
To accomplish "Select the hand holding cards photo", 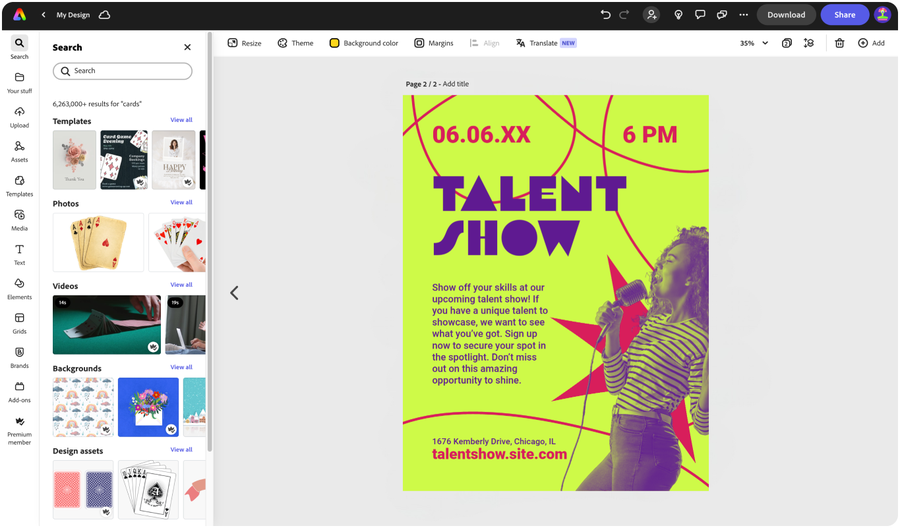I will point(177,242).
